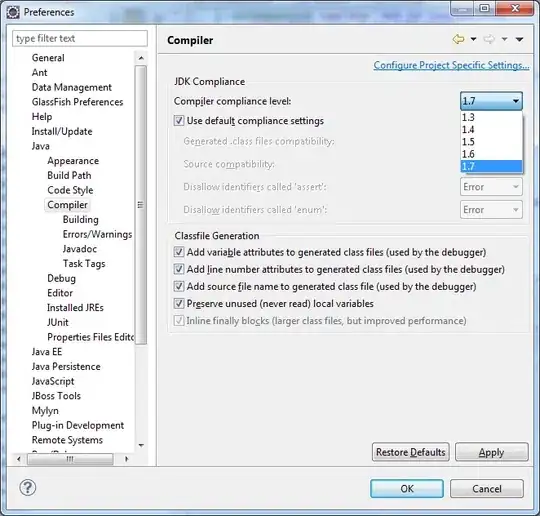The width and height of the screenshot is (540, 516).
Task: Click the forward navigation arrow icon
Action: tap(489, 39)
